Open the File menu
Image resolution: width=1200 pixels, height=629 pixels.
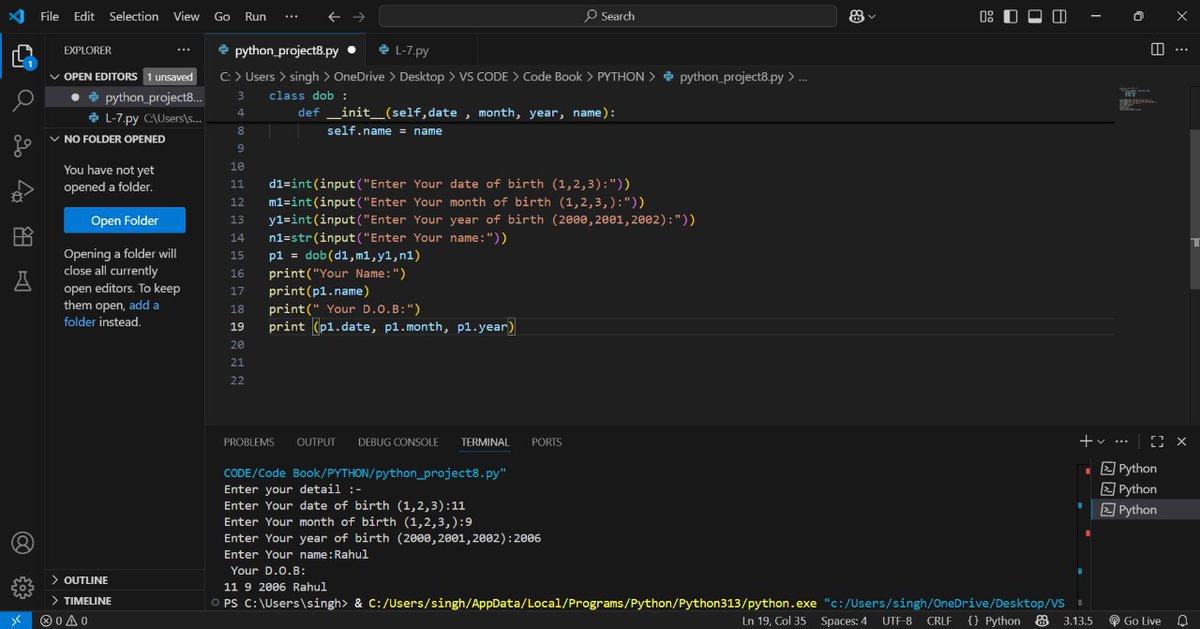tap(50, 16)
